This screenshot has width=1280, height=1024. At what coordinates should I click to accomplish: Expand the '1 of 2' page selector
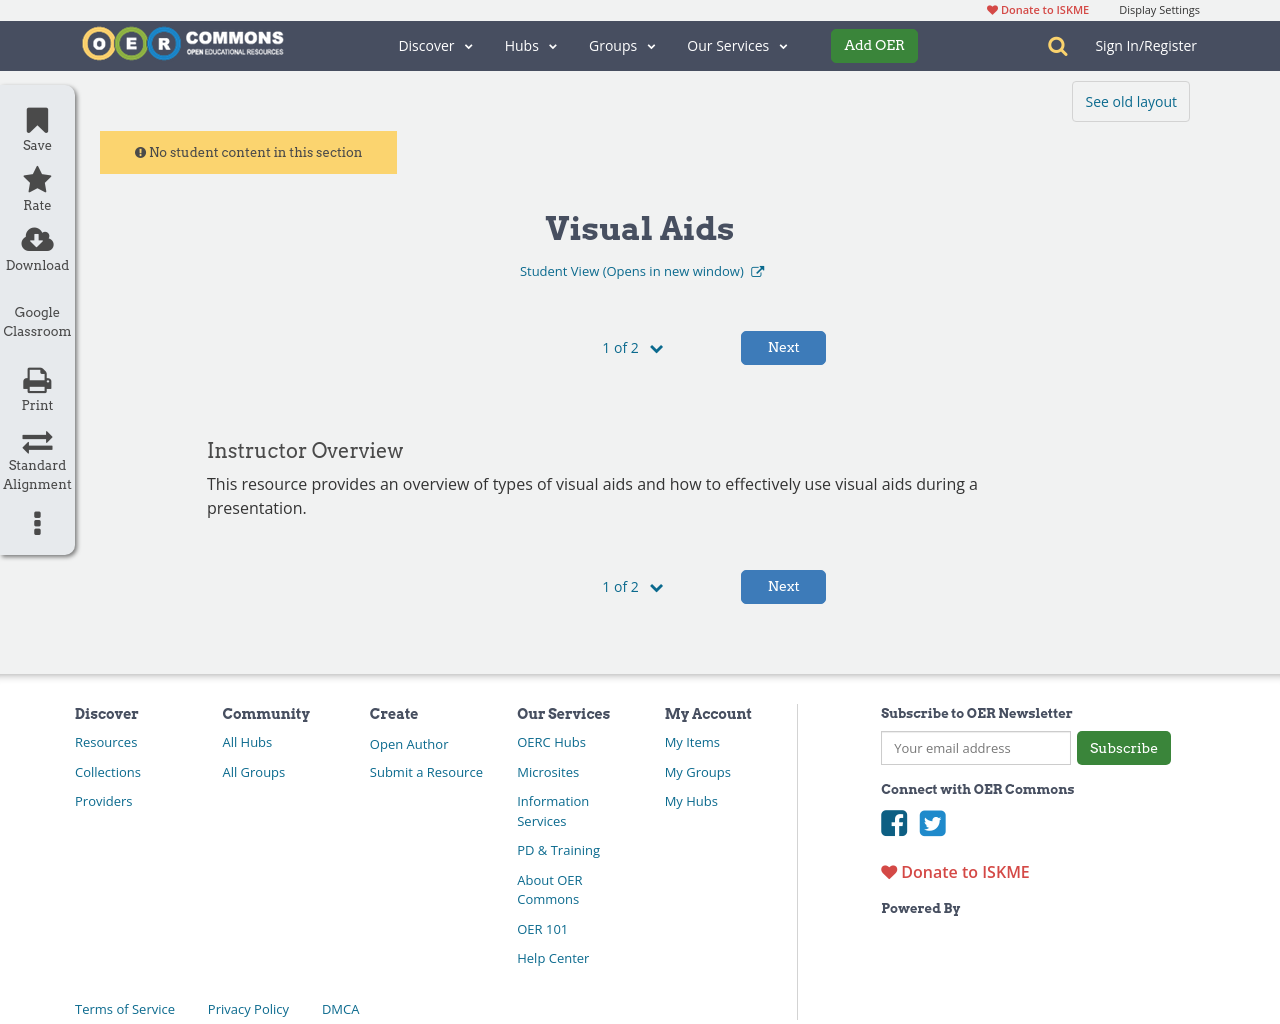pos(632,347)
